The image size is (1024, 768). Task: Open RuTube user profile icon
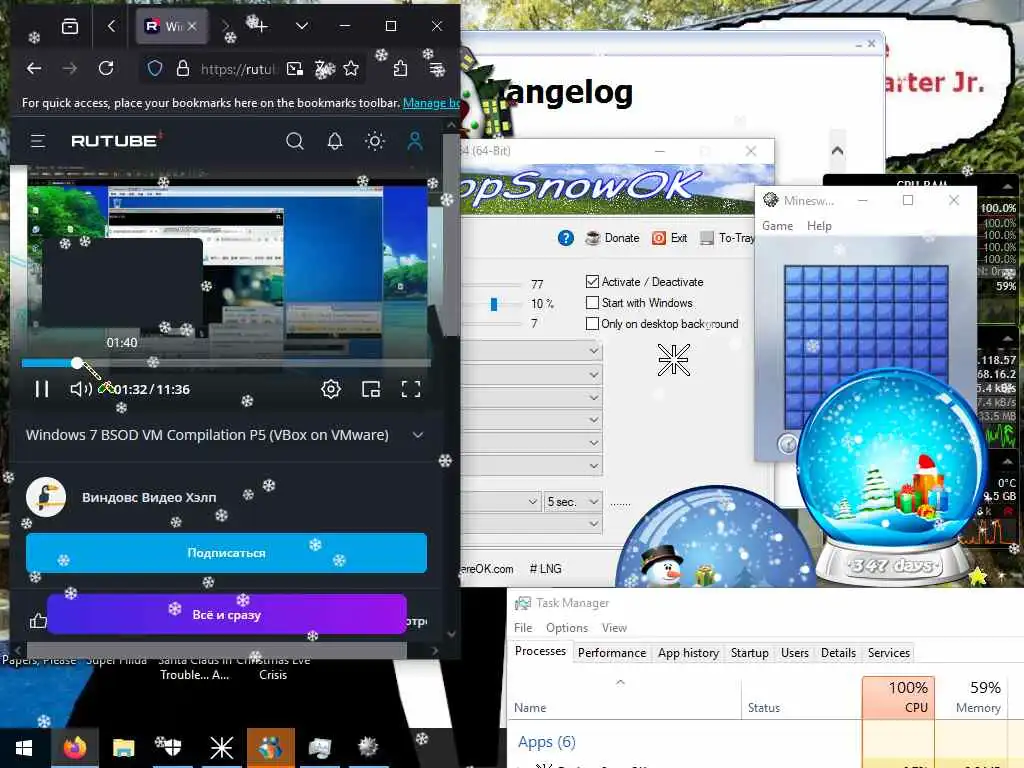click(415, 141)
